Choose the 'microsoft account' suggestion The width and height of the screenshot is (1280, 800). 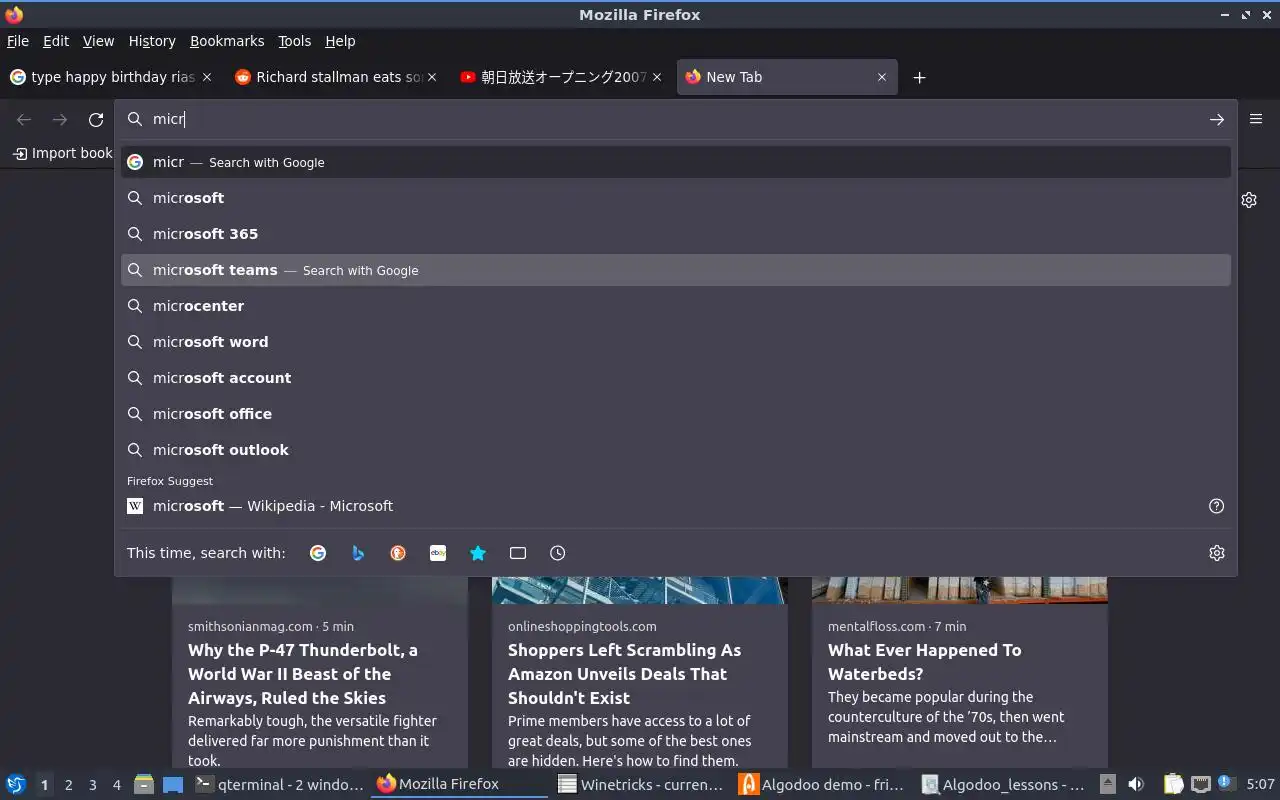676,378
